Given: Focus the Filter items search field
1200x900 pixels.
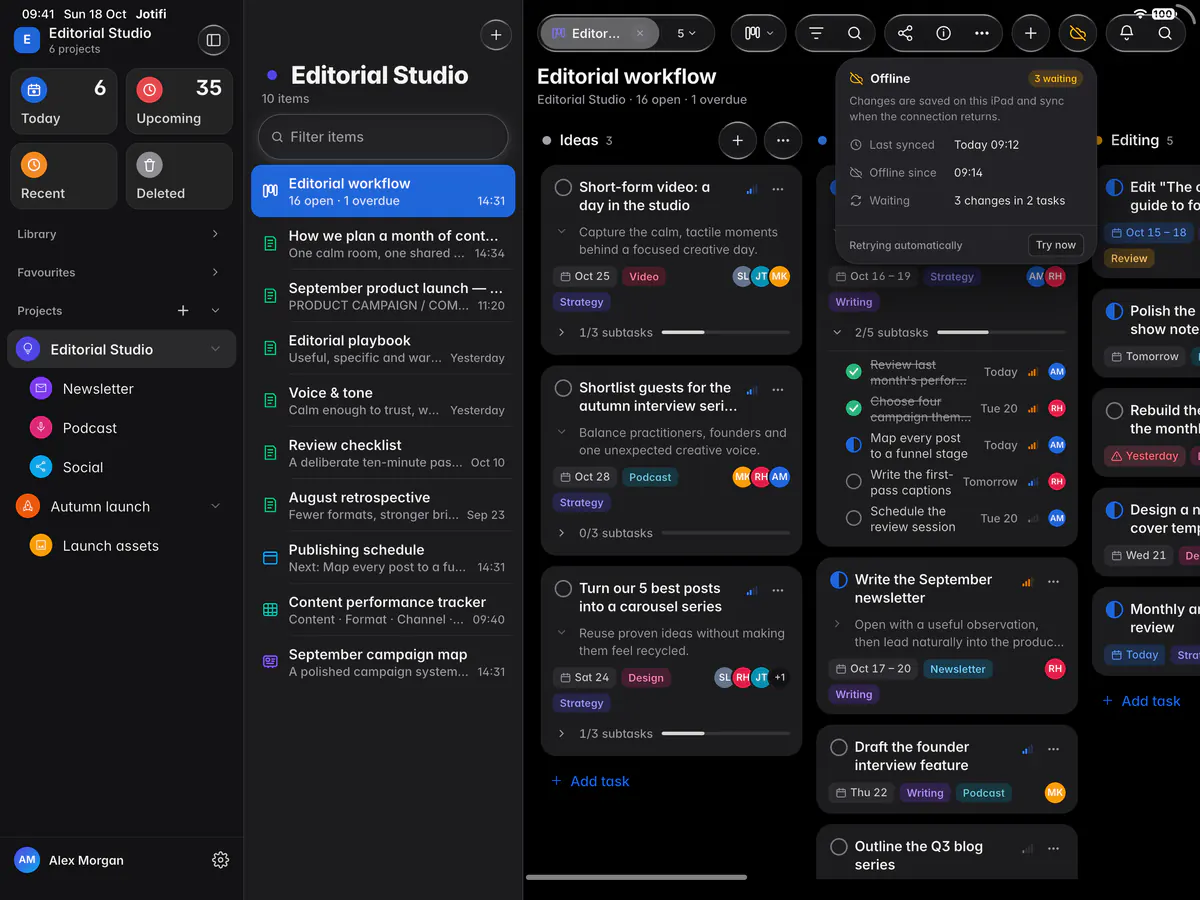Looking at the screenshot, I should tap(383, 137).
